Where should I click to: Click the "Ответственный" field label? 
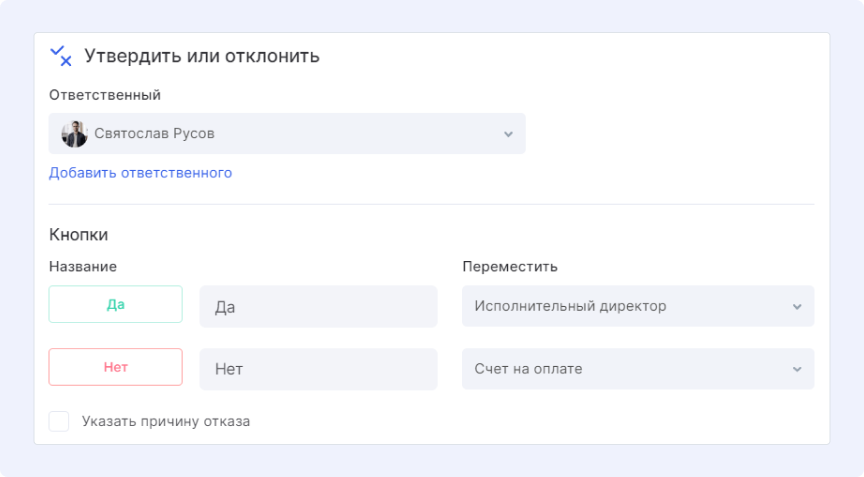pos(105,95)
